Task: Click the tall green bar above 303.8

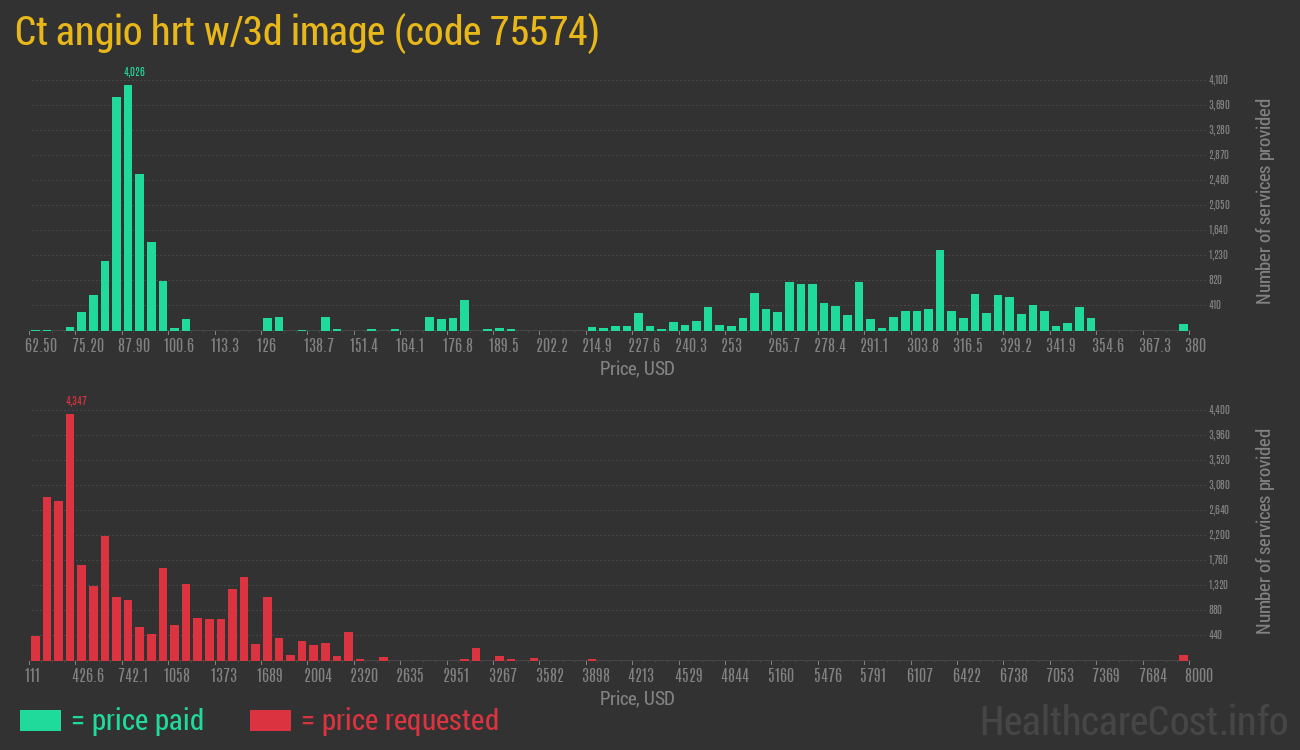Action: (940, 290)
